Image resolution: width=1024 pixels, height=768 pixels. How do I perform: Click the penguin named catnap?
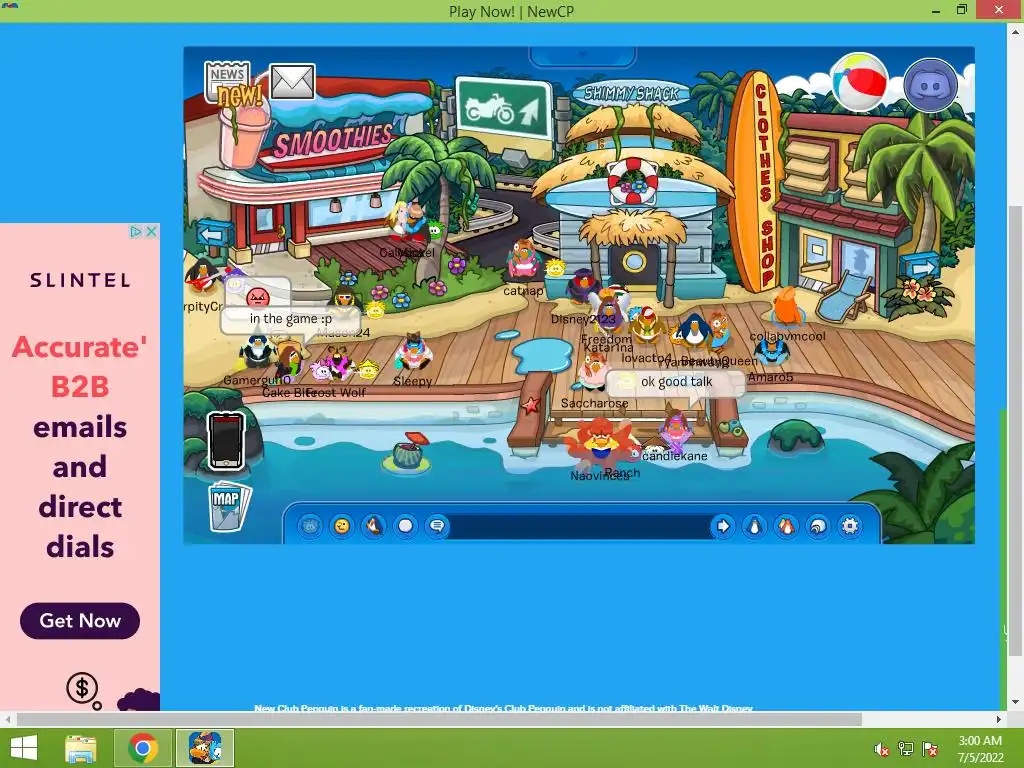point(524,260)
